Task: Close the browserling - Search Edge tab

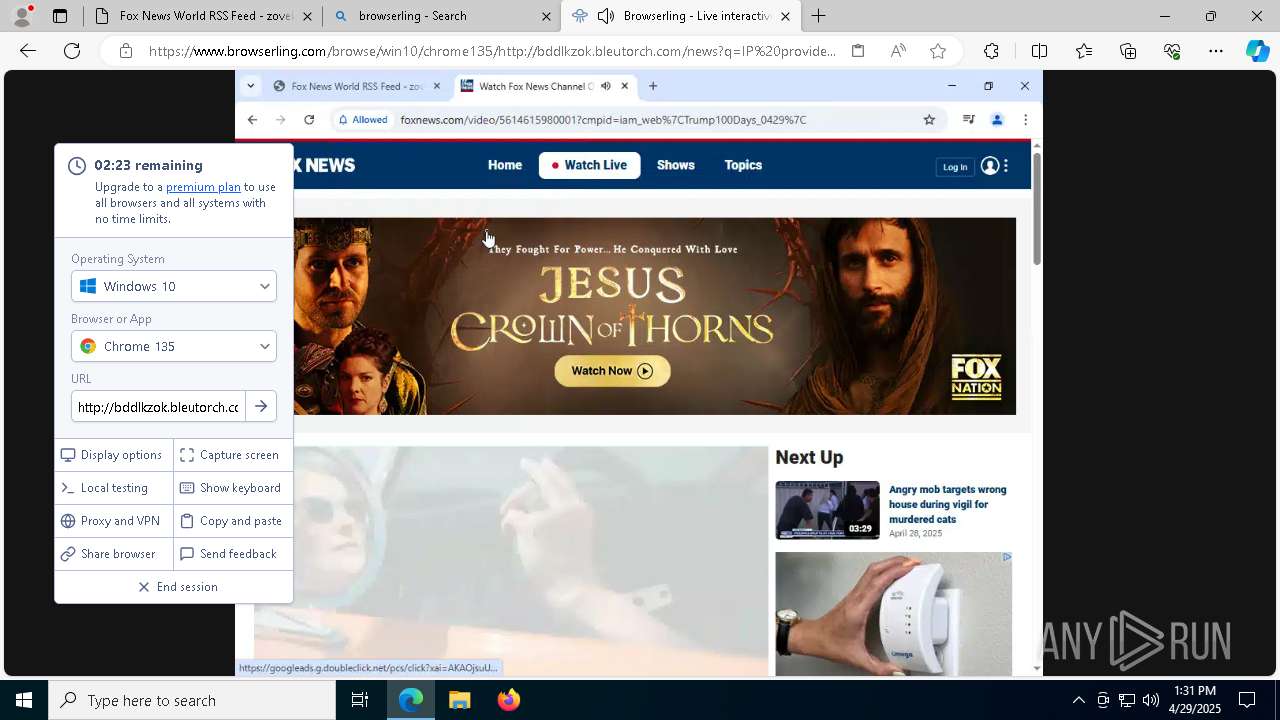Action: [546, 16]
